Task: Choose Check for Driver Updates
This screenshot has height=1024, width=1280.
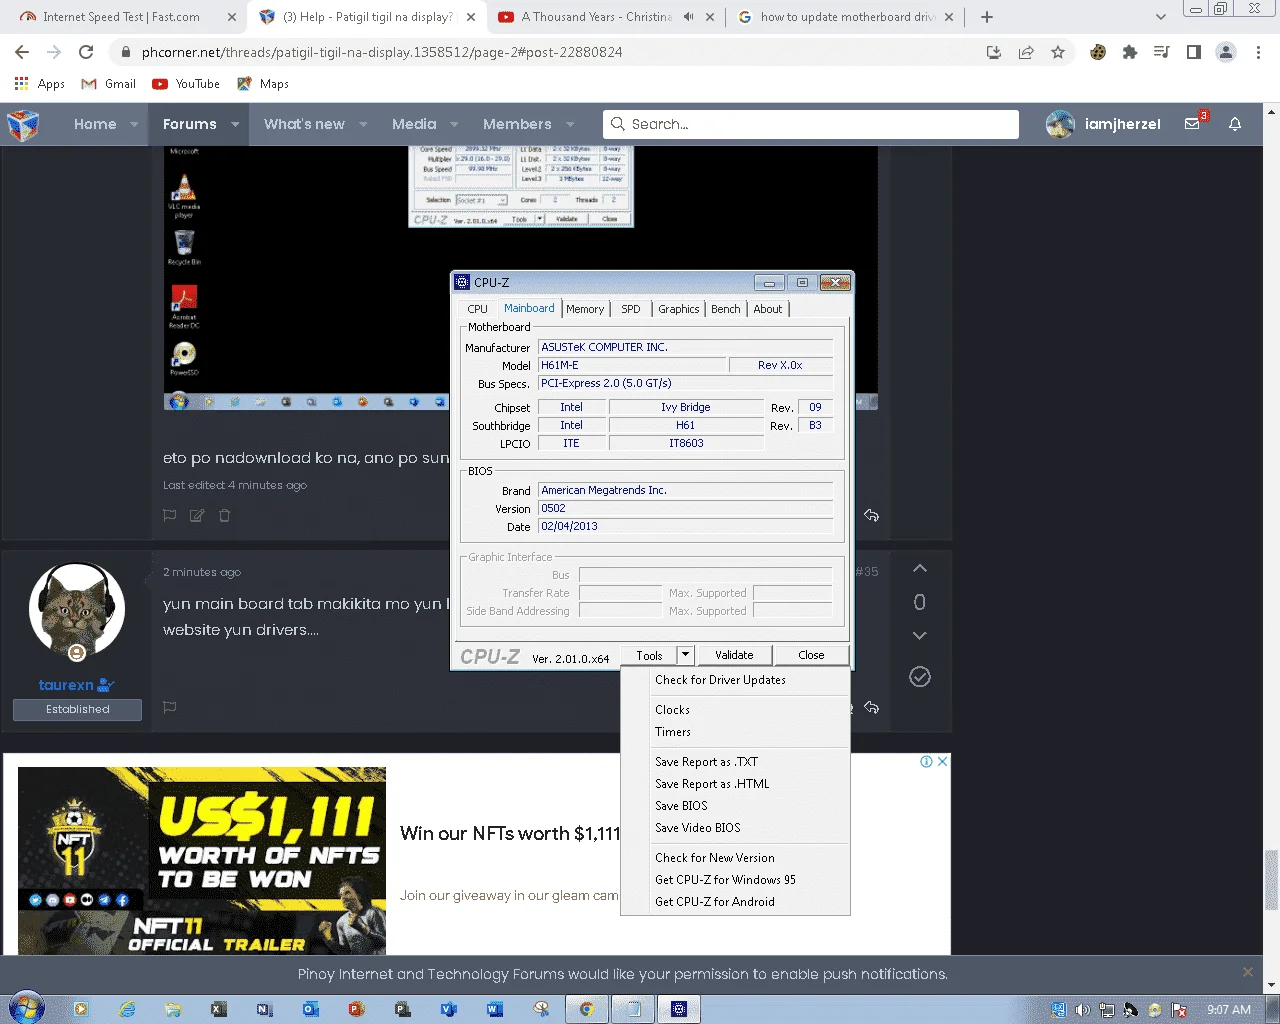Action: pyautogui.click(x=735, y=680)
